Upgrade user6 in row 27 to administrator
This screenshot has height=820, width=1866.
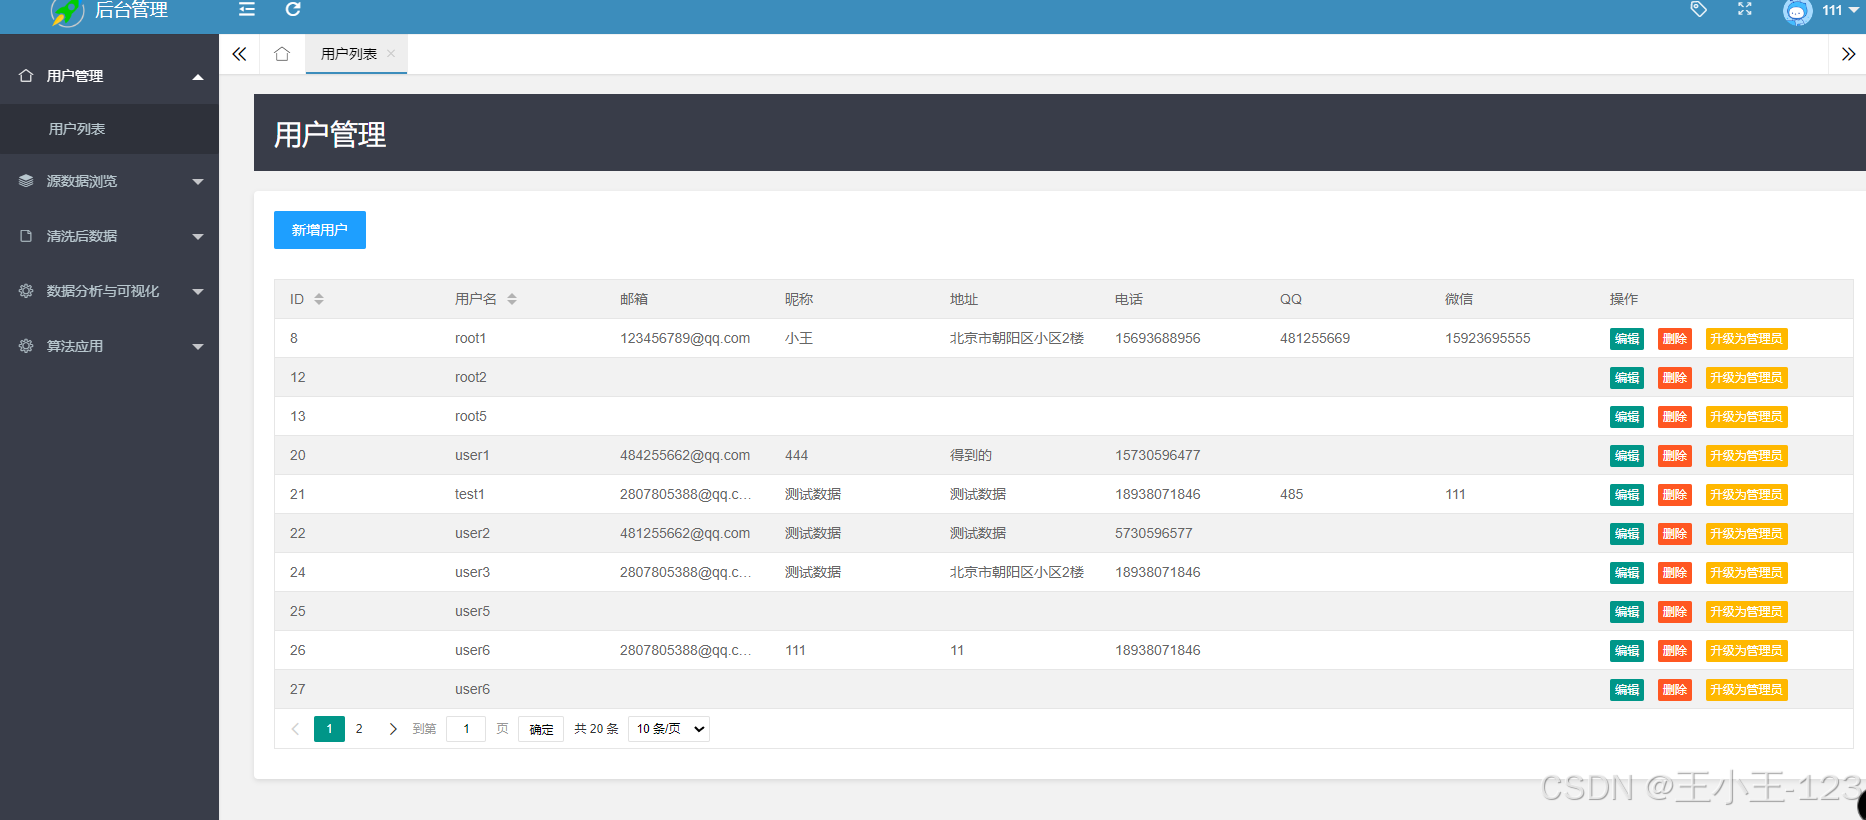click(1746, 690)
